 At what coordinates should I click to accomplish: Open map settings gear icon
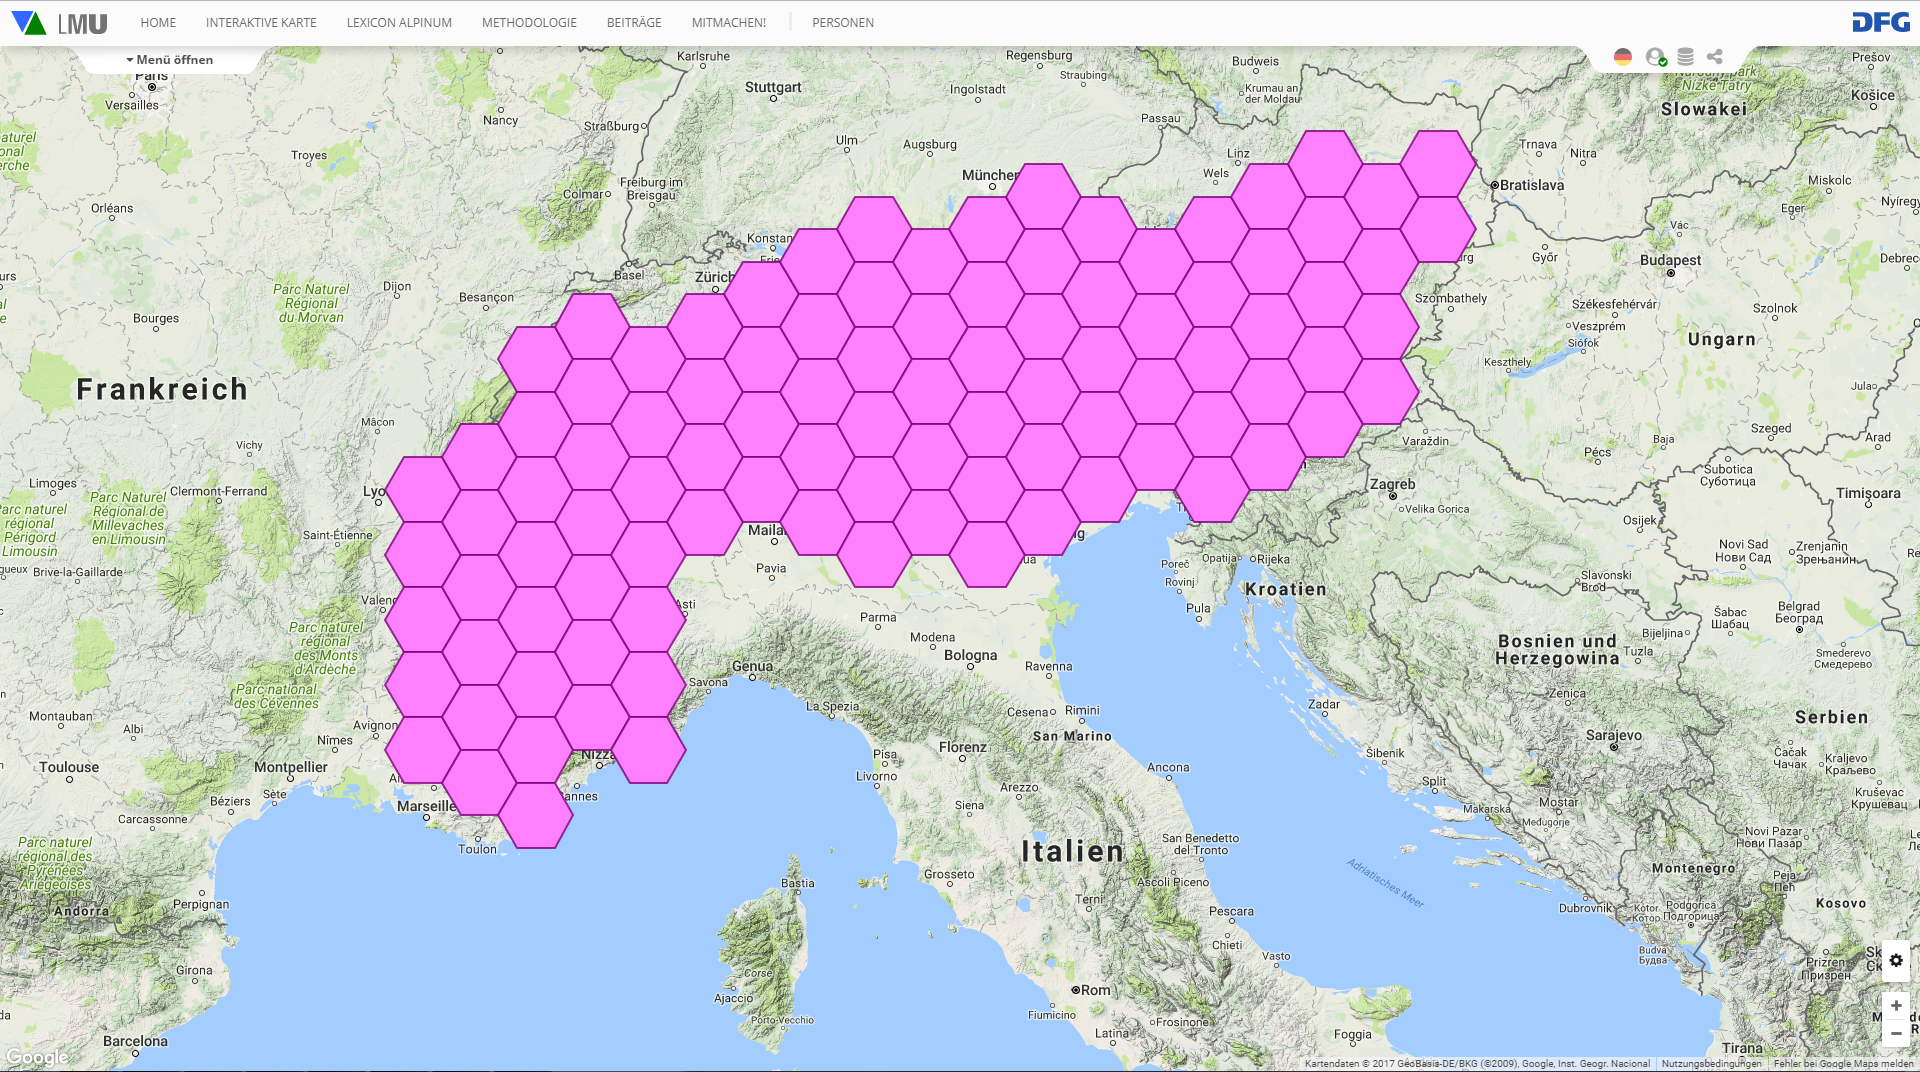(1896, 960)
